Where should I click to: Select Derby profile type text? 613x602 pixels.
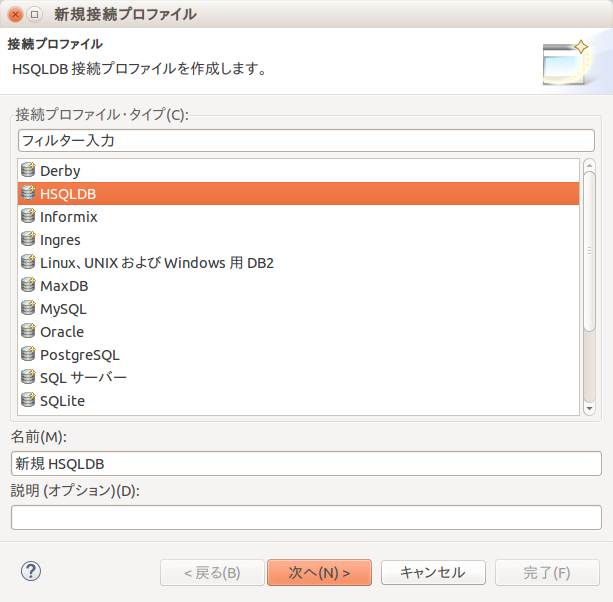tap(60, 171)
